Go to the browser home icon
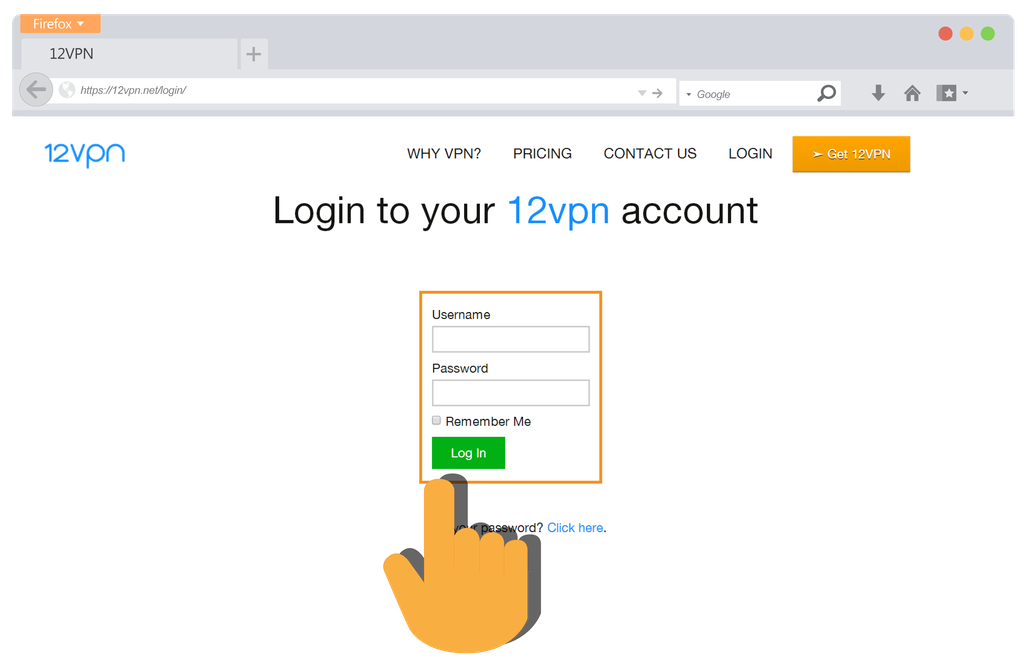1024x663 pixels. click(x=912, y=93)
